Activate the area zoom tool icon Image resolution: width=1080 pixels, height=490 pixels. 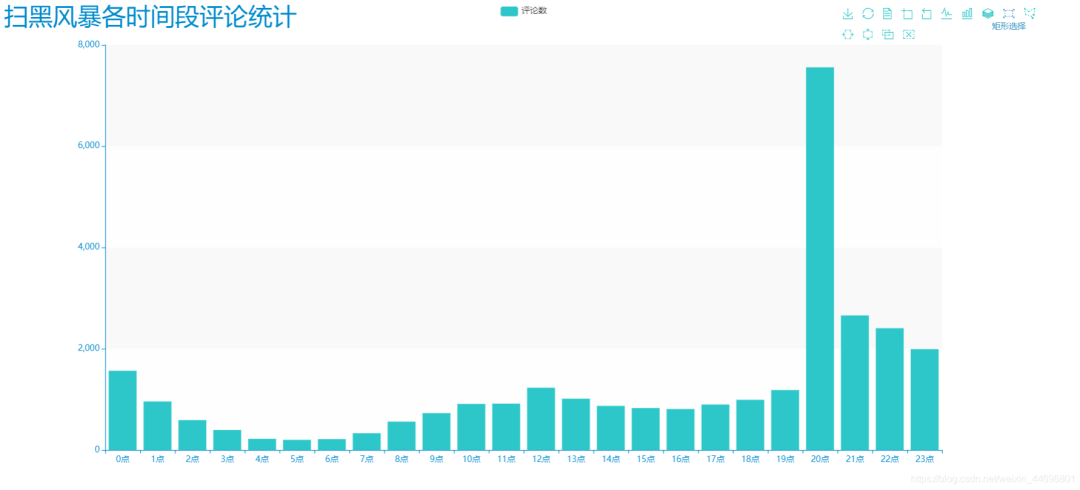pyautogui.click(x=907, y=13)
